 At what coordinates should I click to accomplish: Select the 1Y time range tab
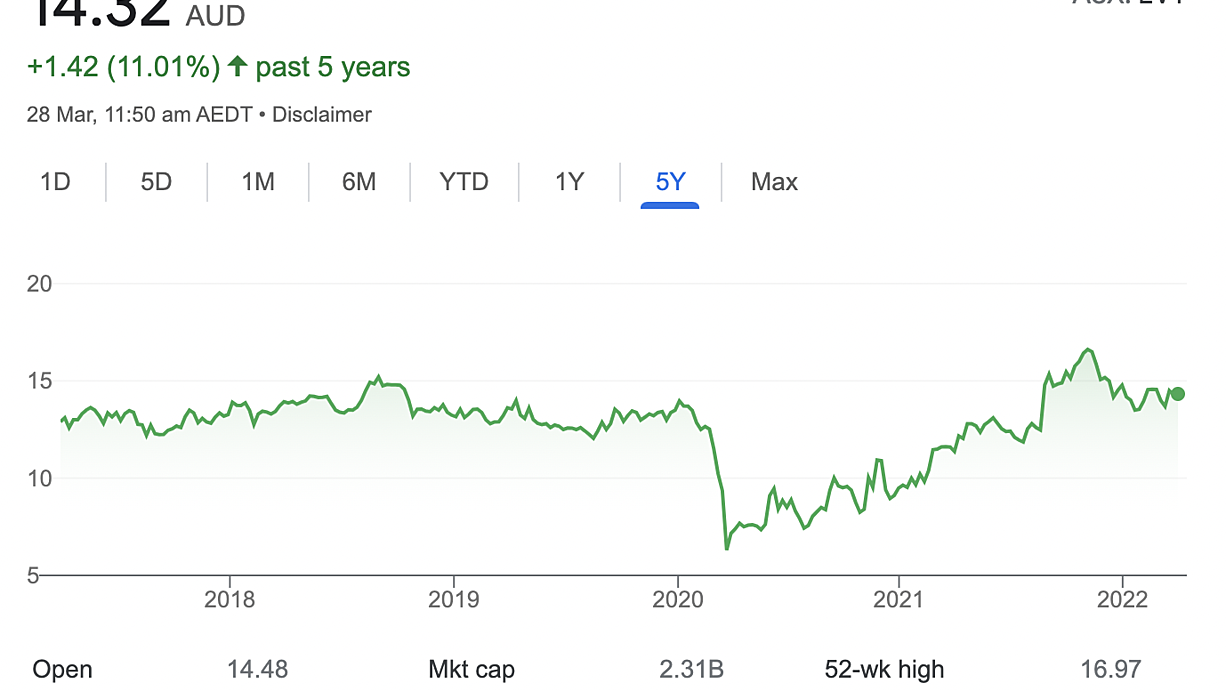569,182
